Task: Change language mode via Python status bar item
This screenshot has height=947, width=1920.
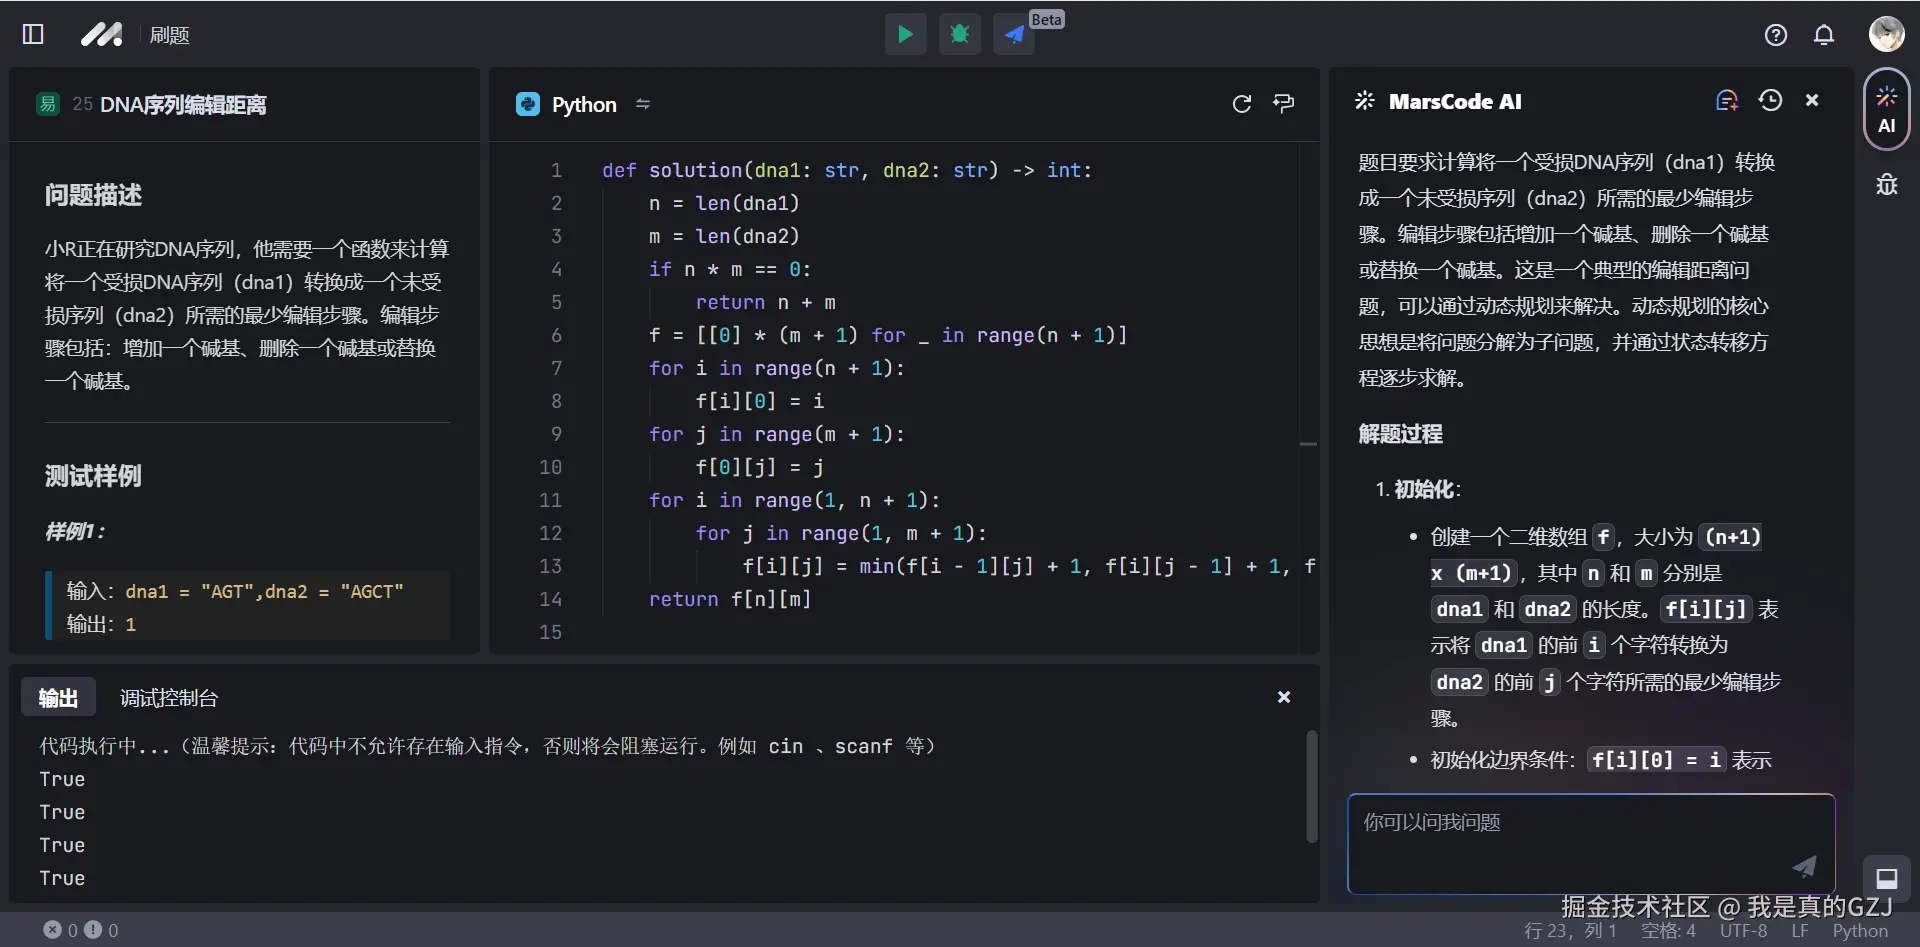Action: tap(1862, 930)
